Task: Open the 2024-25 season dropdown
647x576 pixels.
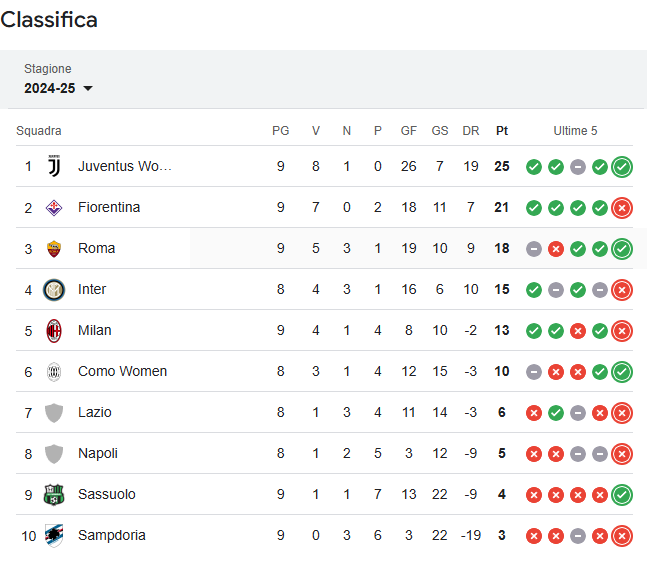Action: point(58,88)
